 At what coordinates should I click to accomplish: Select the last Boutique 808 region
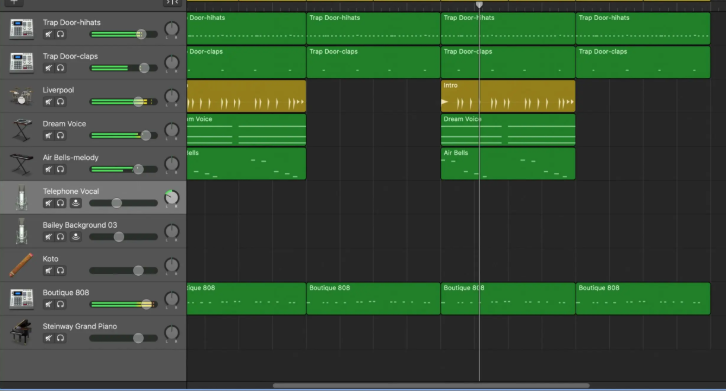pos(643,298)
